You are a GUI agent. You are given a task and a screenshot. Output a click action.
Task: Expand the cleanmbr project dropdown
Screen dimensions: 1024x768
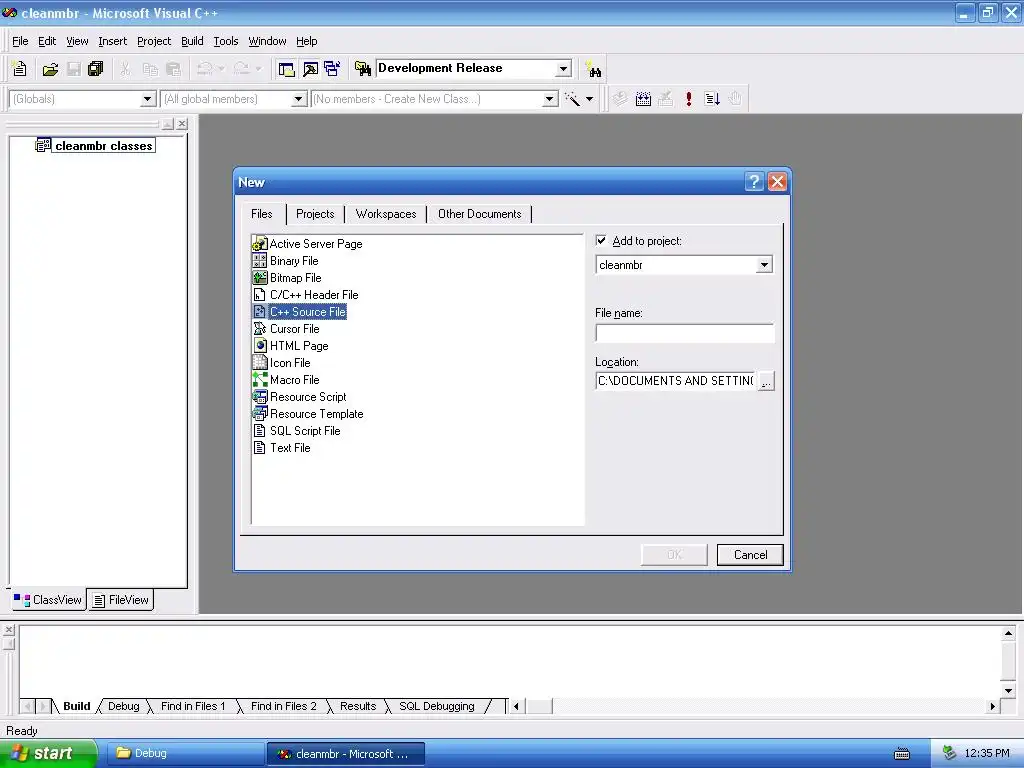(x=764, y=265)
